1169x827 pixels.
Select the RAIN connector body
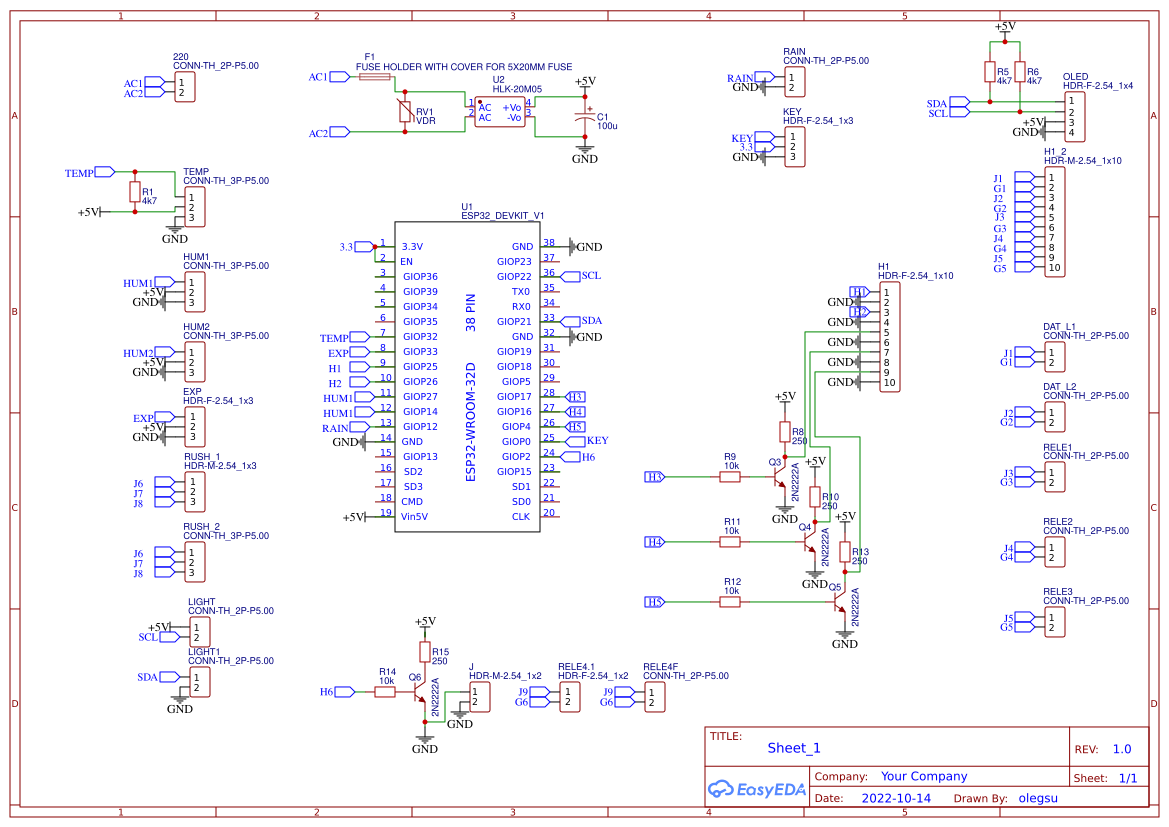795,82
